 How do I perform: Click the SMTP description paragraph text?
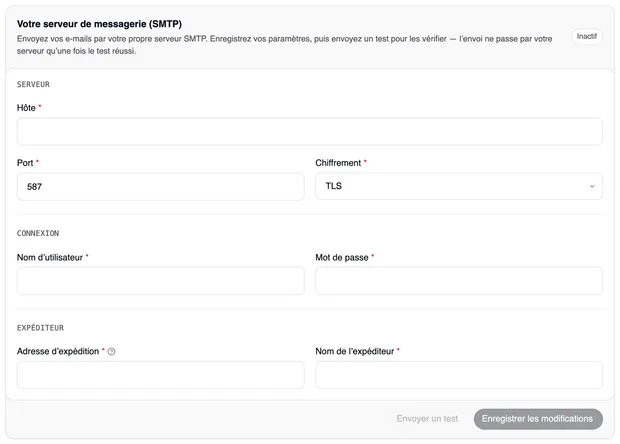pyautogui.click(x=285, y=45)
